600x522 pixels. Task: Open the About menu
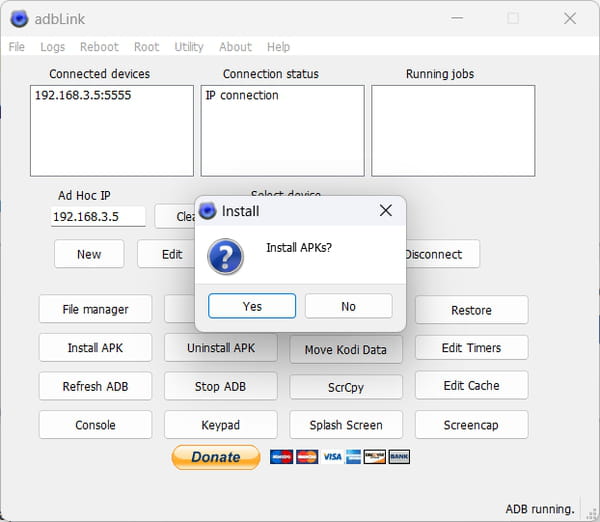[235, 47]
